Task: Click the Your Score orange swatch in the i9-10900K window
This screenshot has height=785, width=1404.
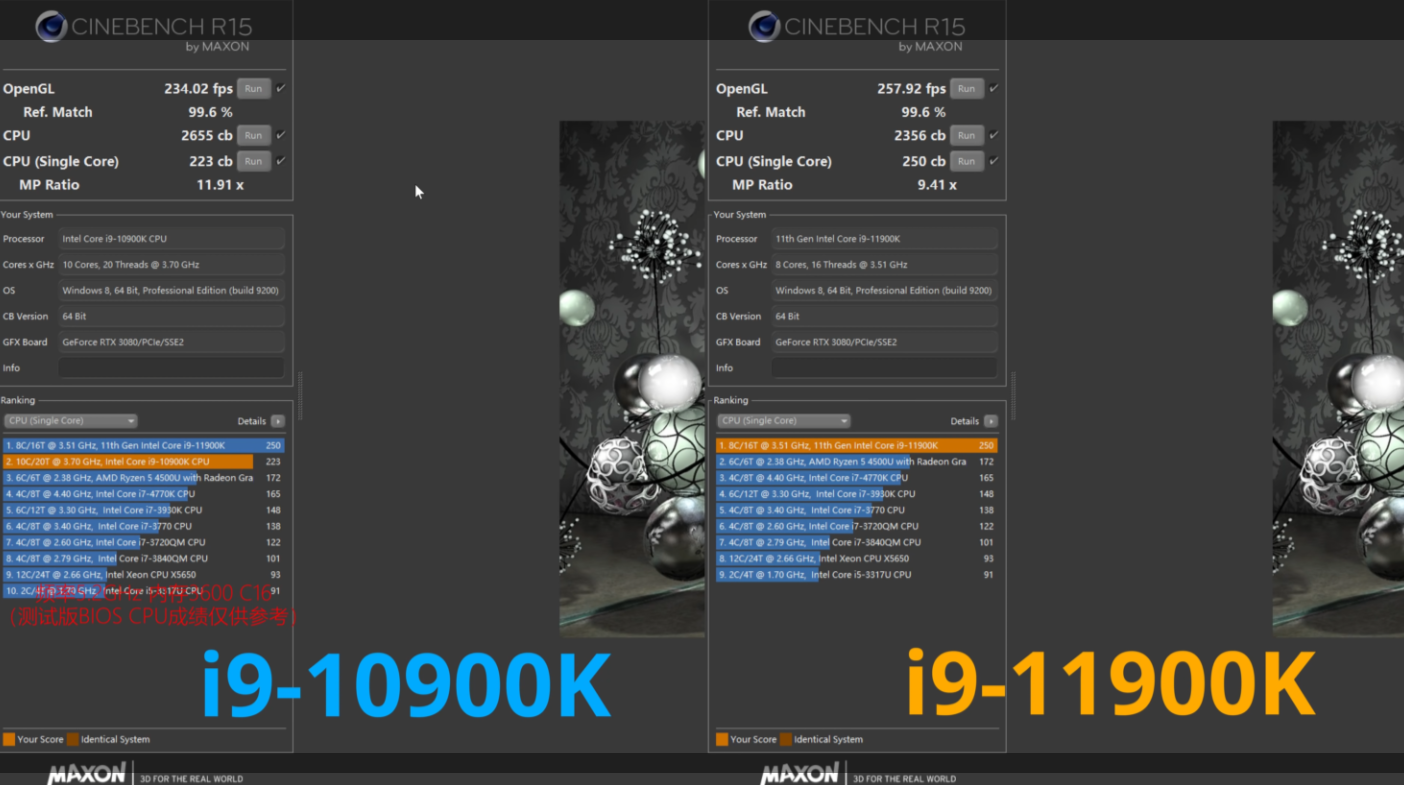Action: tap(9, 740)
